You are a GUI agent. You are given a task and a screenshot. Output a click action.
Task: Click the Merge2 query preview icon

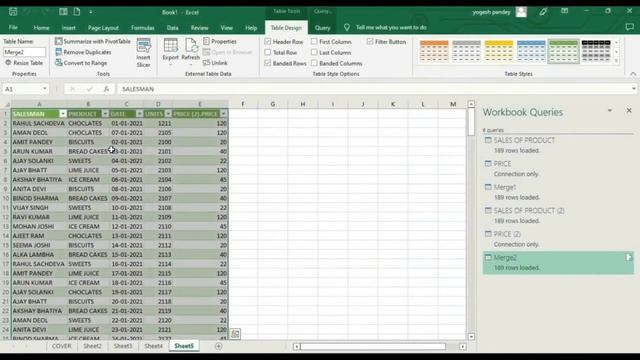tap(628, 257)
